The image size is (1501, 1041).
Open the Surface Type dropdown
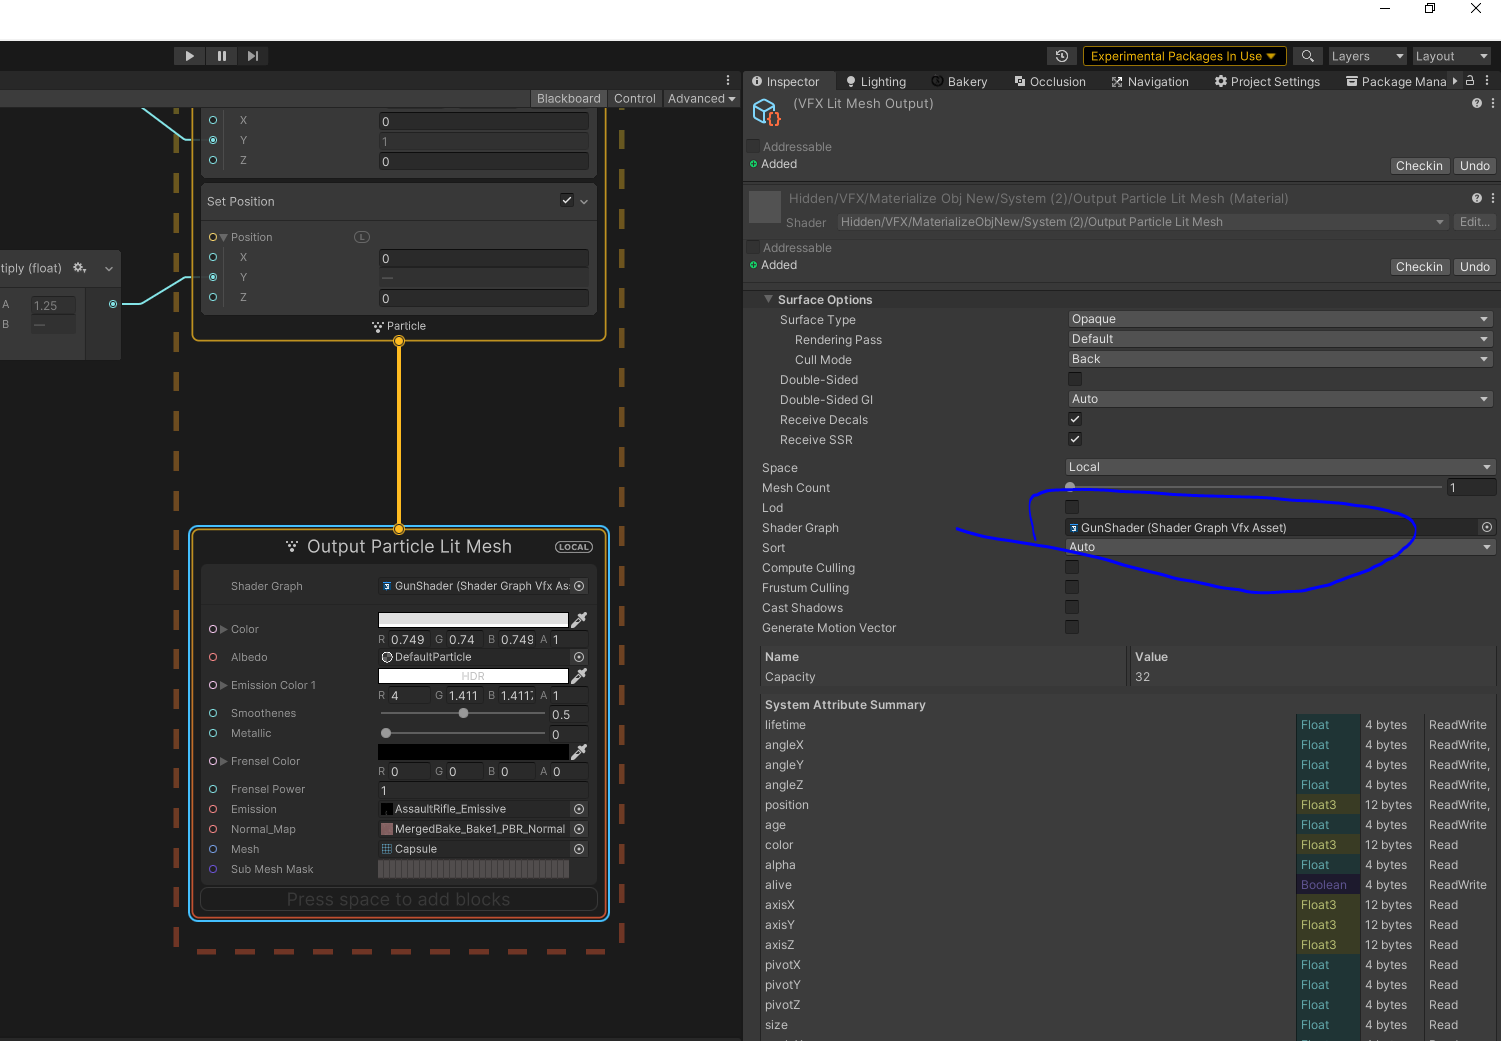tap(1279, 319)
